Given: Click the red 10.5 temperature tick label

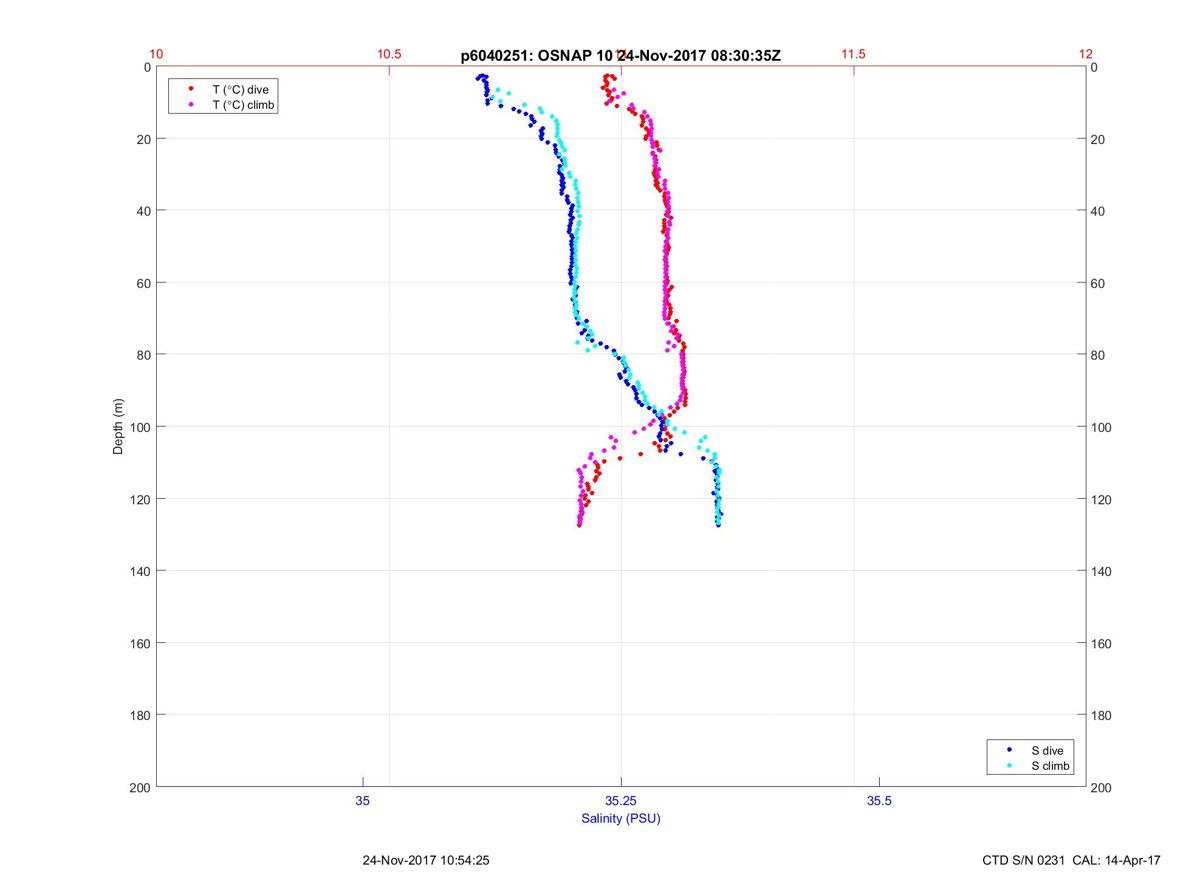Looking at the screenshot, I should tap(388, 54).
